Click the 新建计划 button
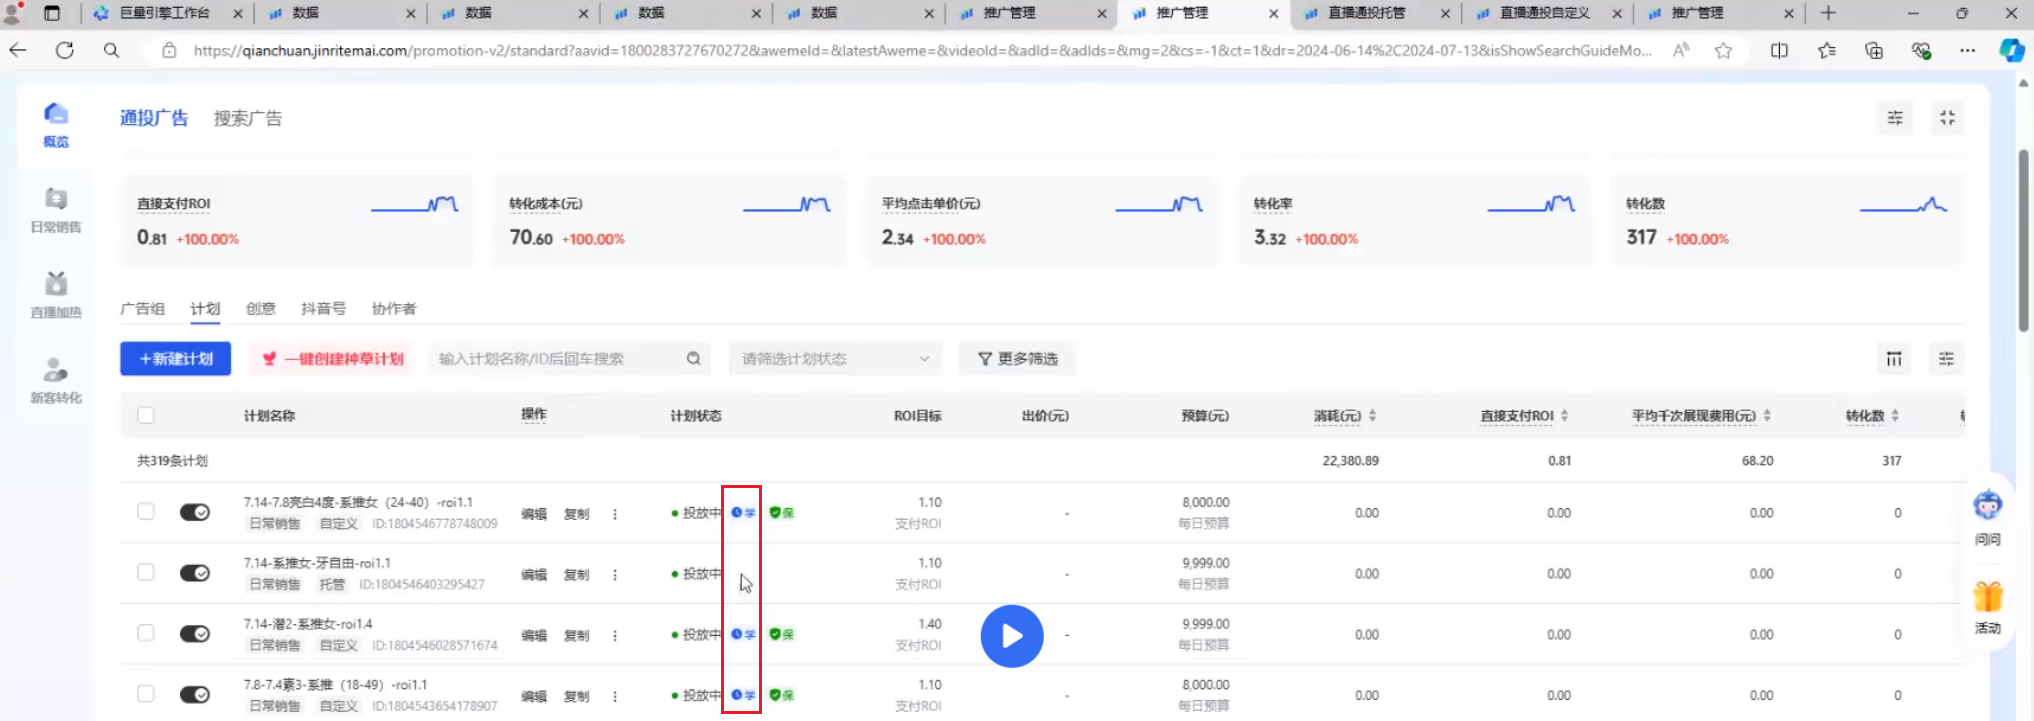2034x721 pixels. pyautogui.click(x=176, y=359)
